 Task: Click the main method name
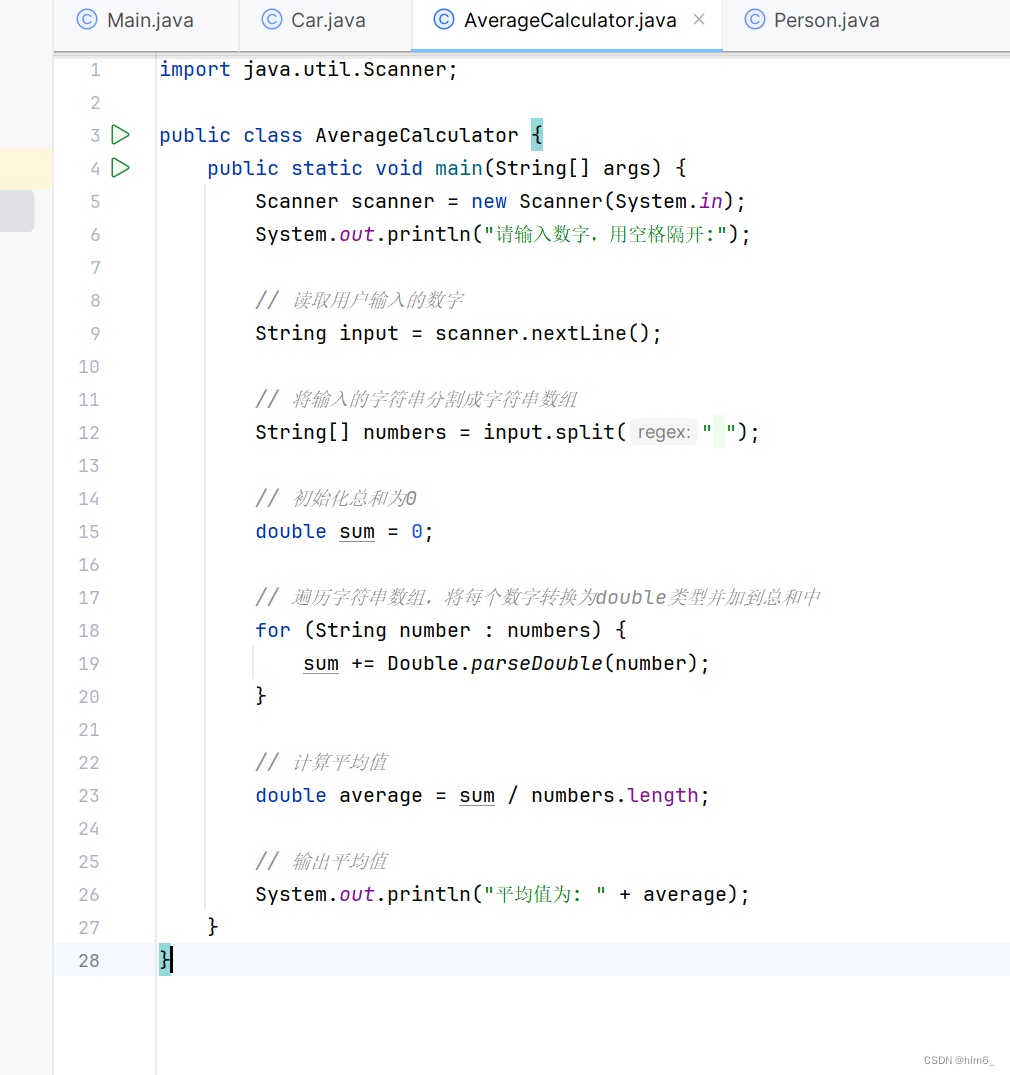click(x=459, y=168)
